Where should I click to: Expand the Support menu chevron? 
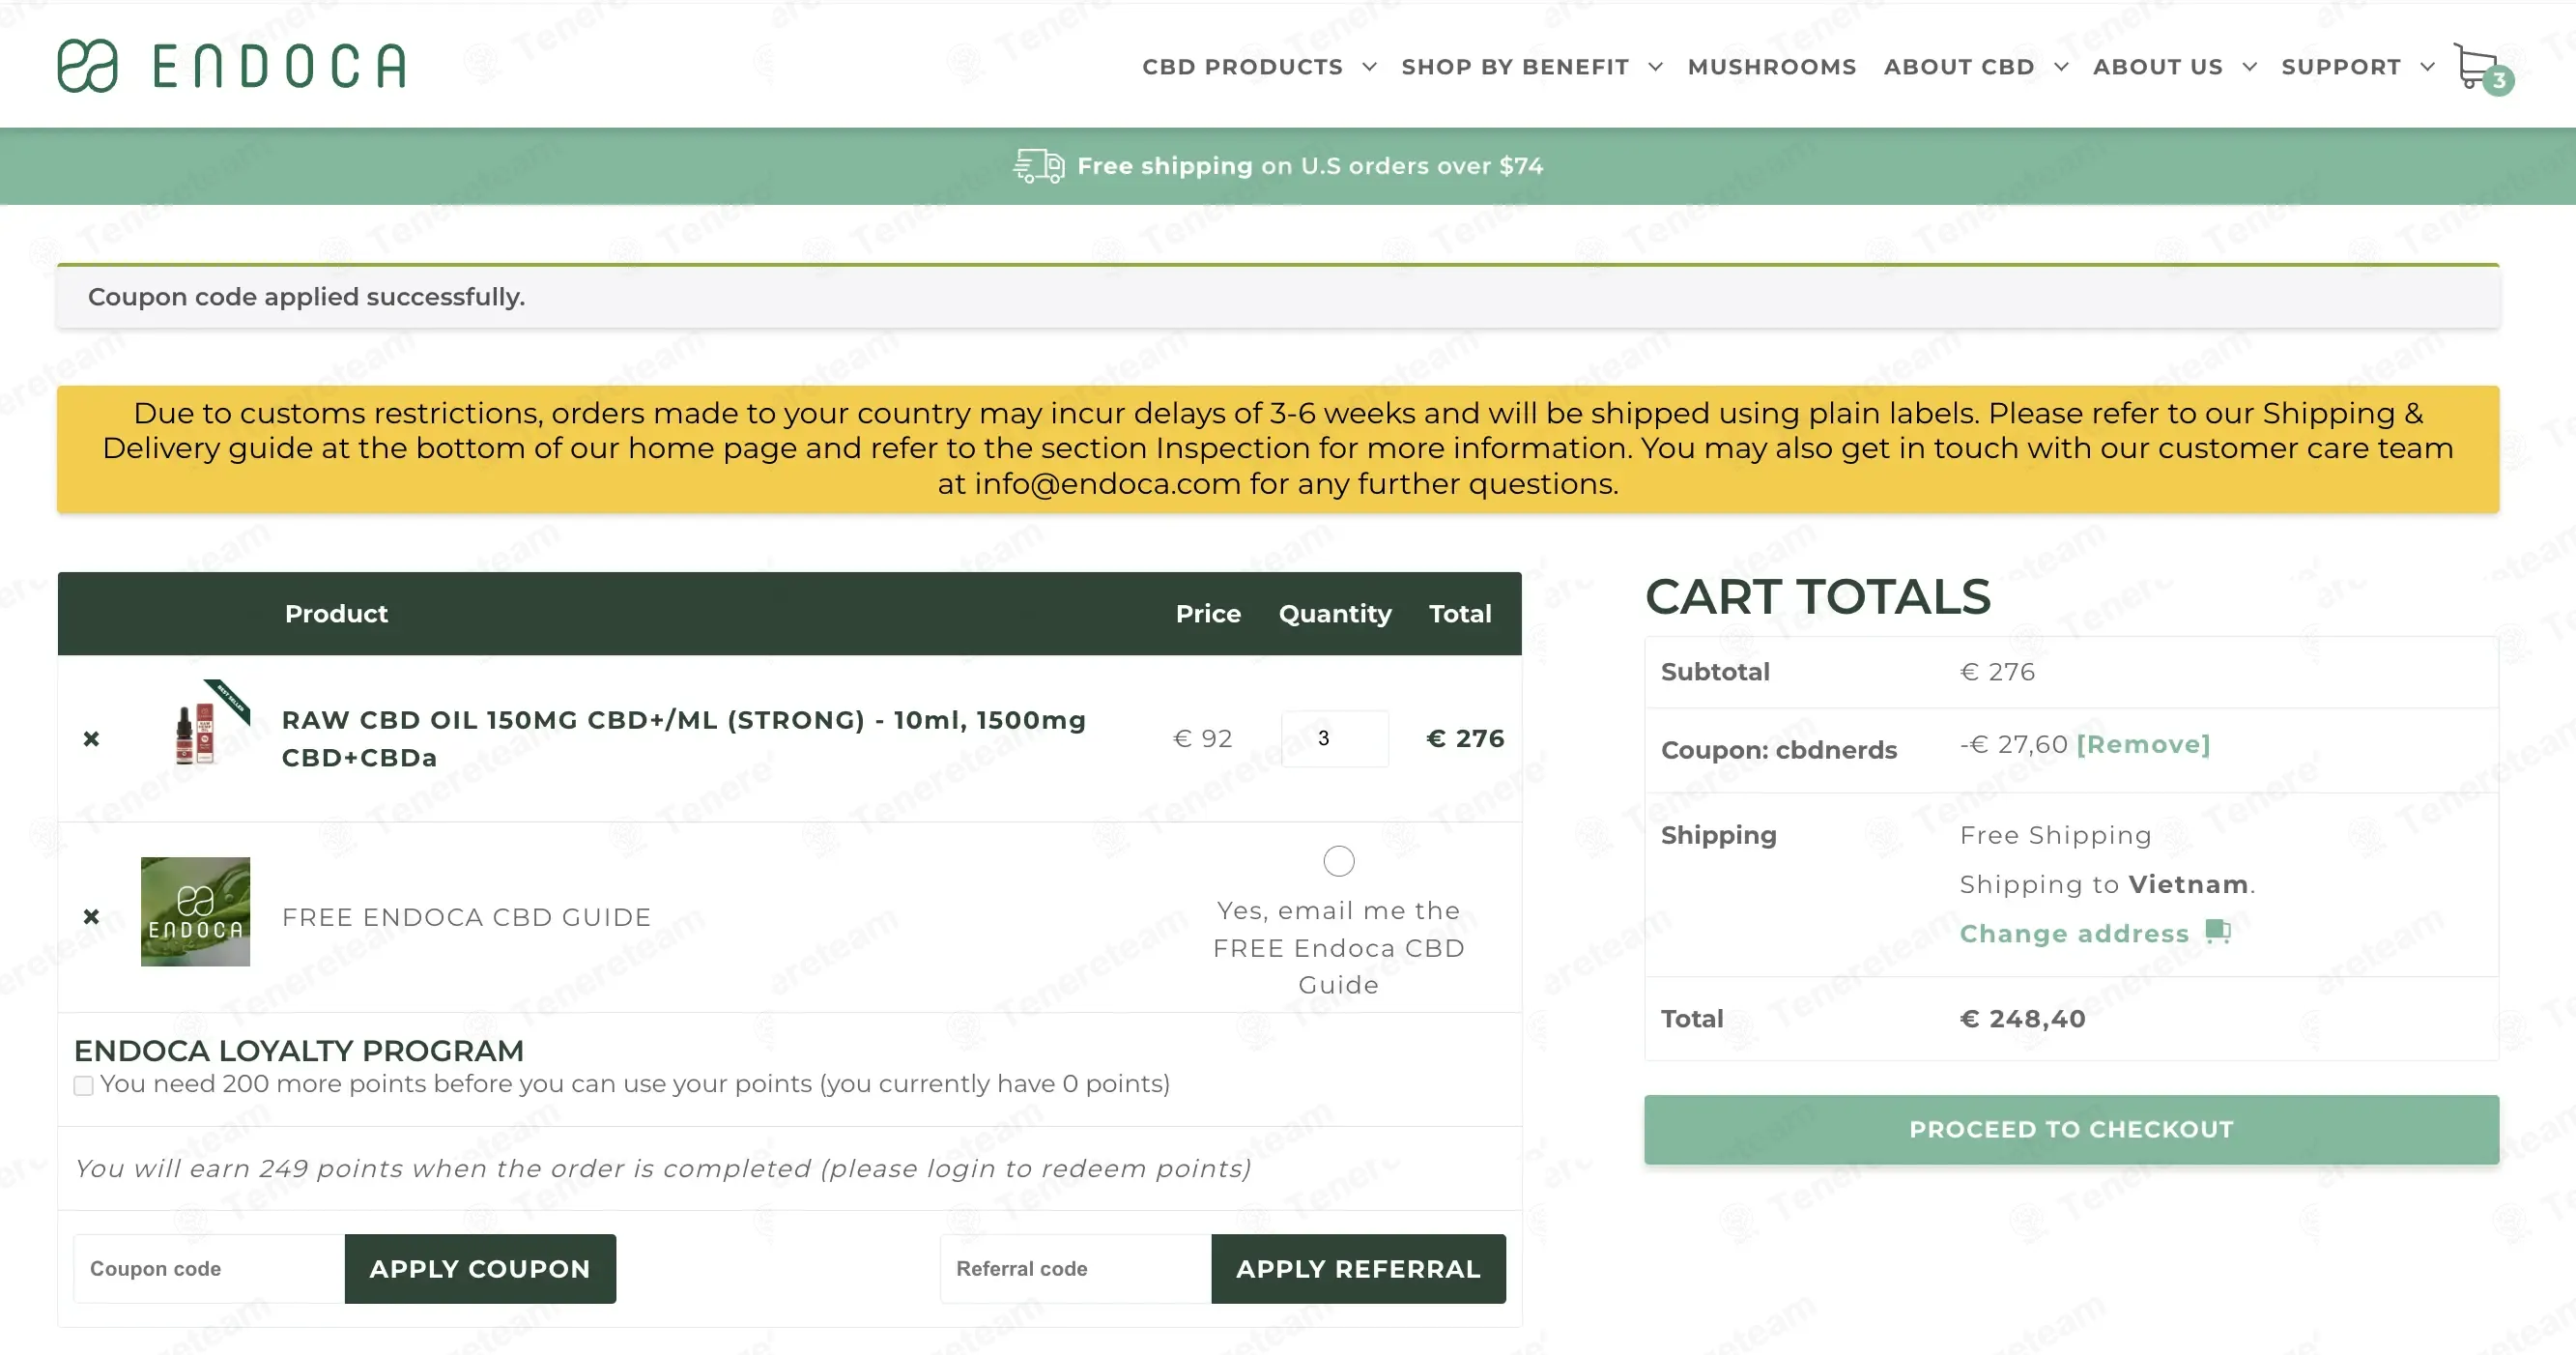click(x=2427, y=67)
